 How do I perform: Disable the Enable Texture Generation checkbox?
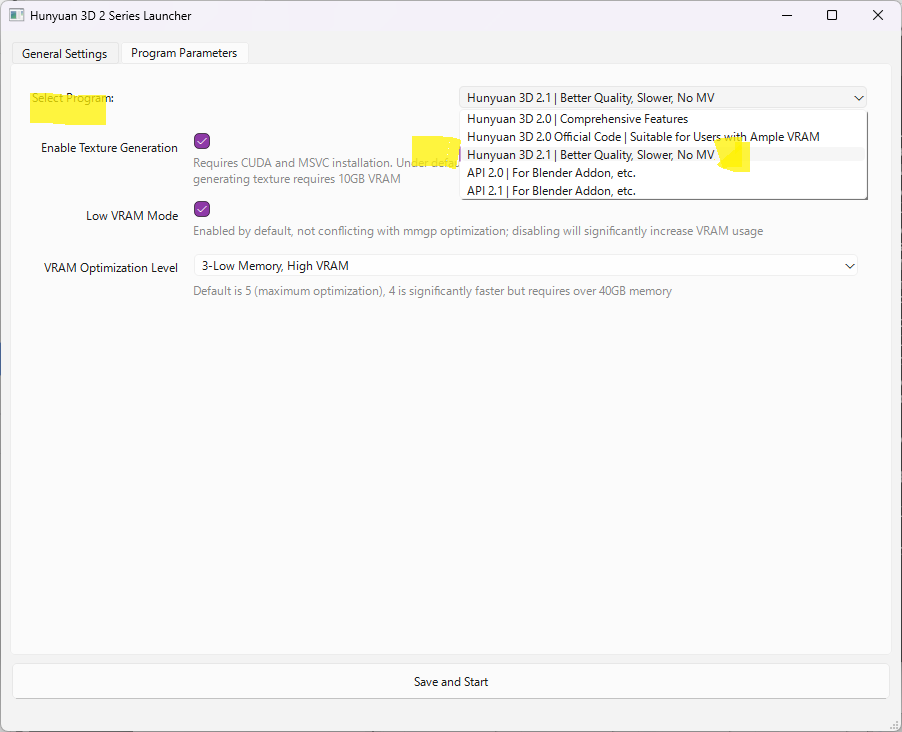pyautogui.click(x=202, y=141)
